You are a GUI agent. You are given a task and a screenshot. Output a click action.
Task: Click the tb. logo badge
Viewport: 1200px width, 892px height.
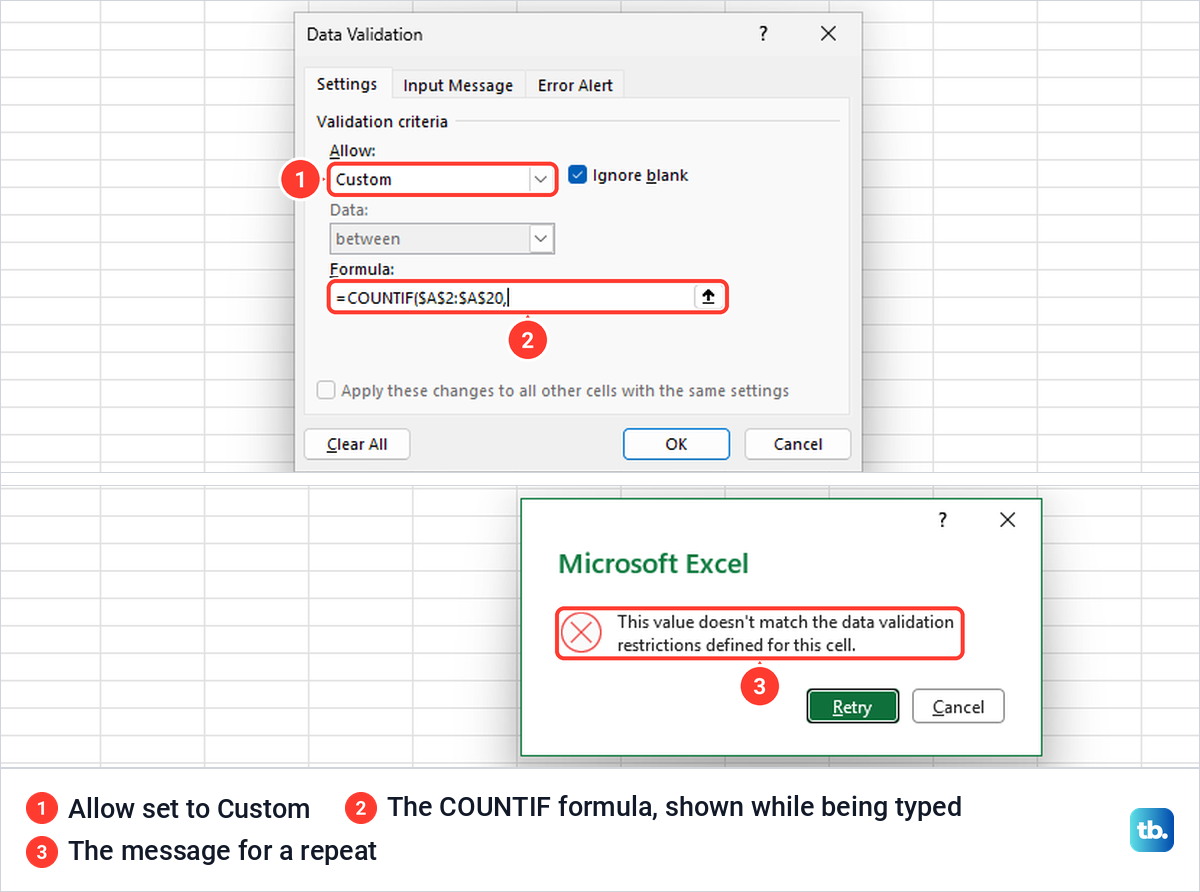point(1152,829)
